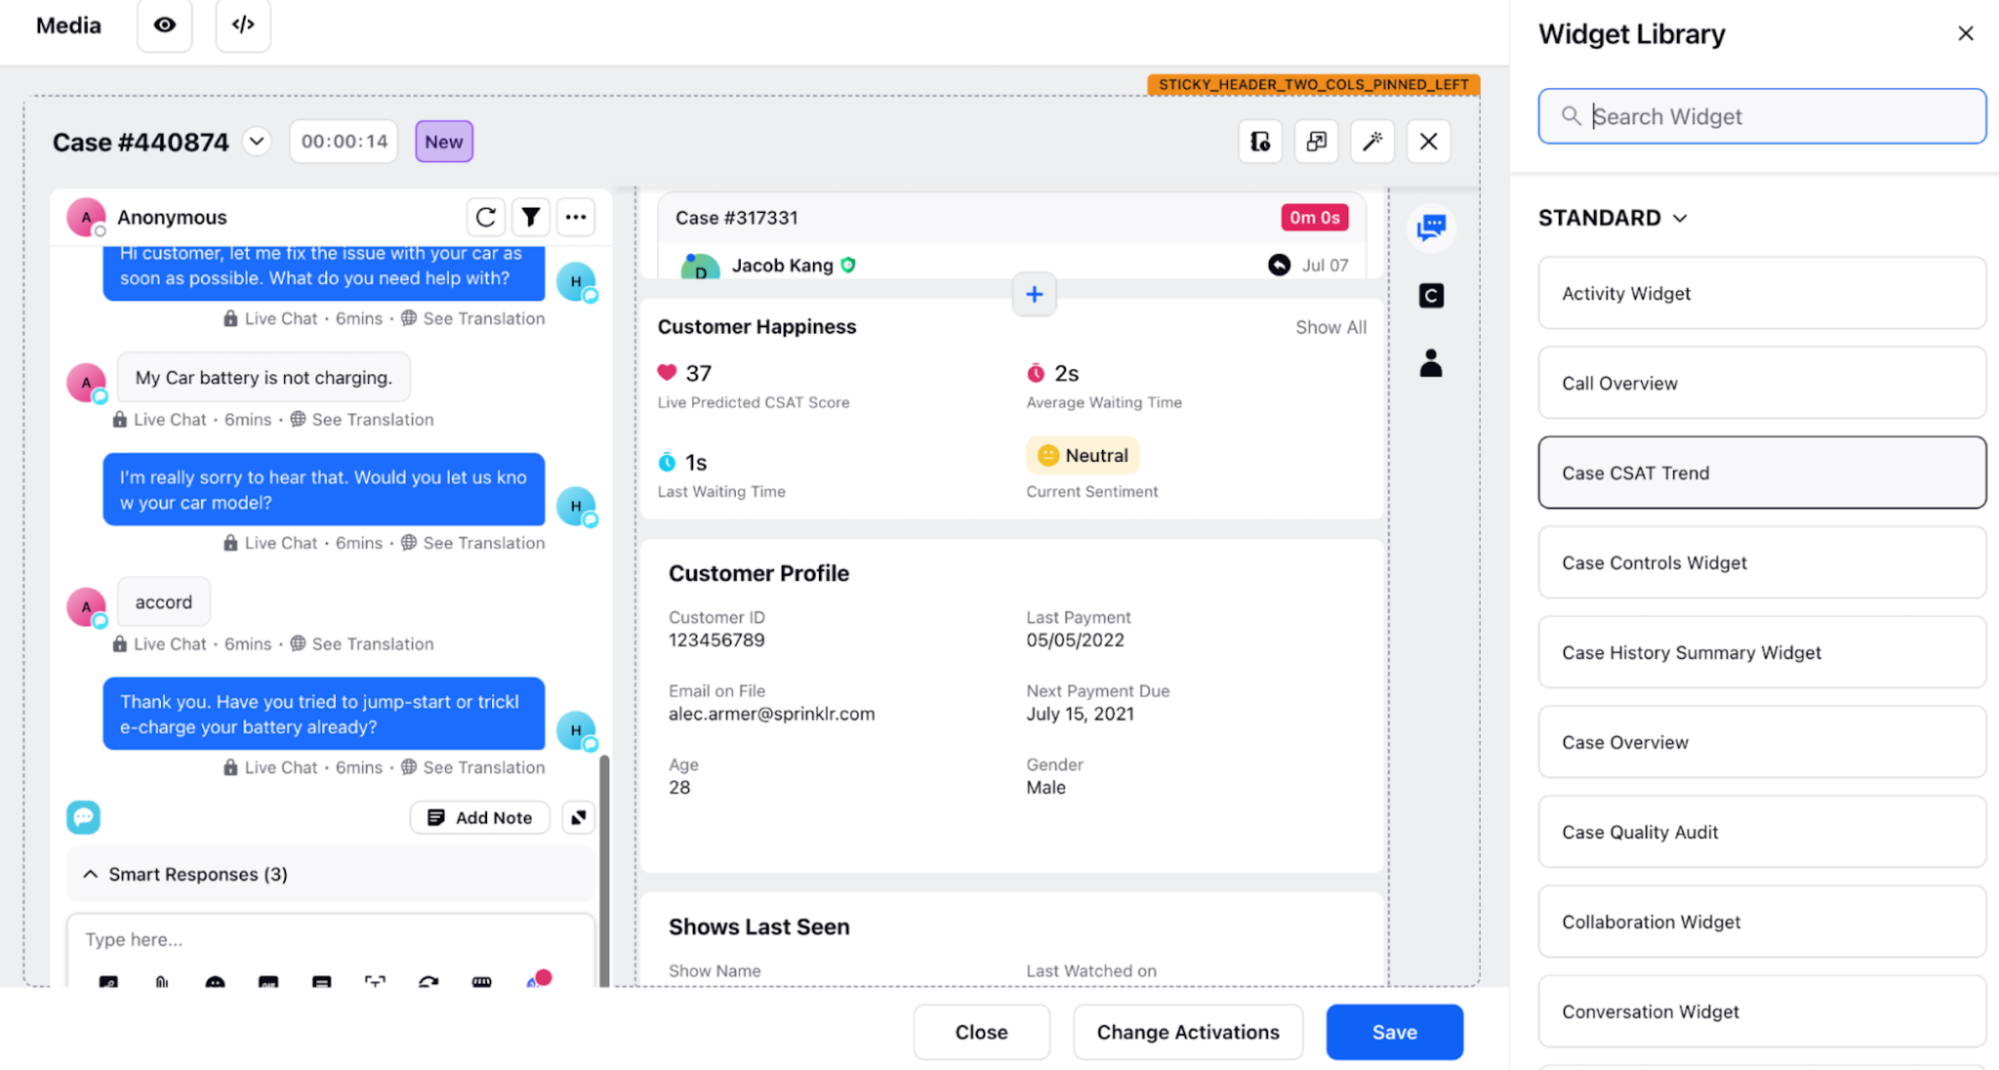Open the code view button
The width and height of the screenshot is (1999, 1070).
(243, 25)
